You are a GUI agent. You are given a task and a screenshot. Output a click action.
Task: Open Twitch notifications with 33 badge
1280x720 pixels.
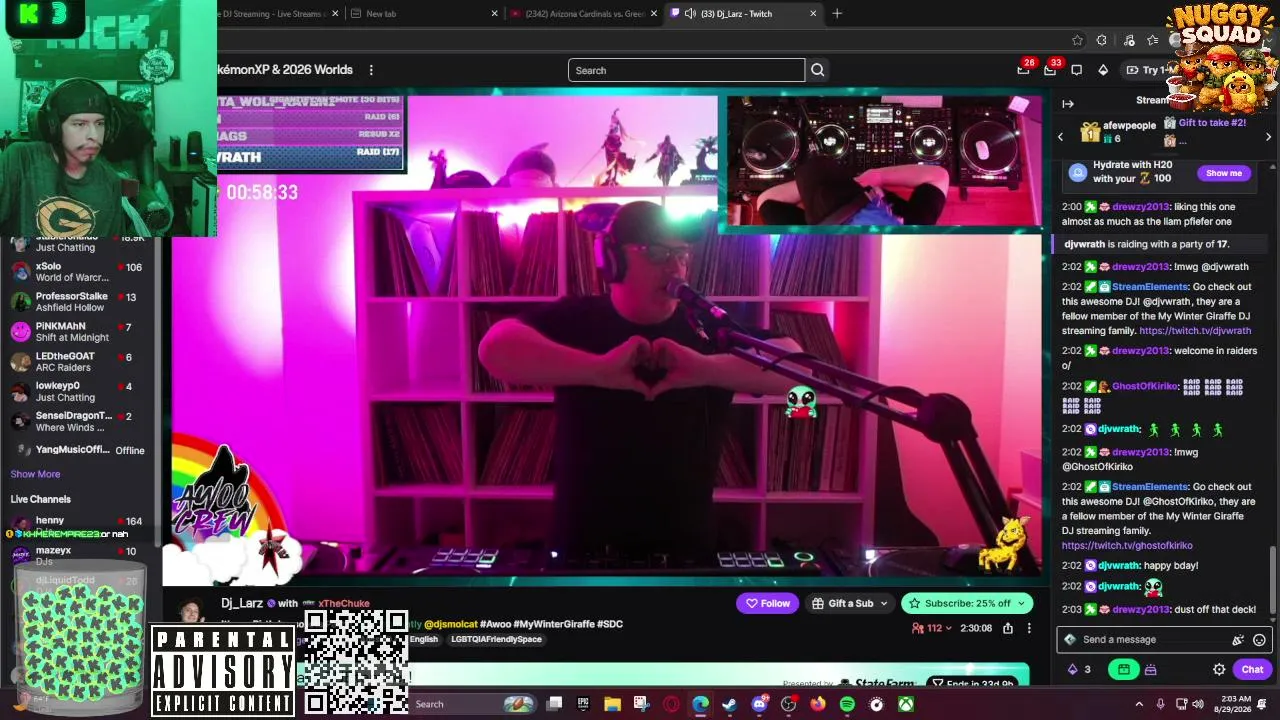[x=1050, y=70]
